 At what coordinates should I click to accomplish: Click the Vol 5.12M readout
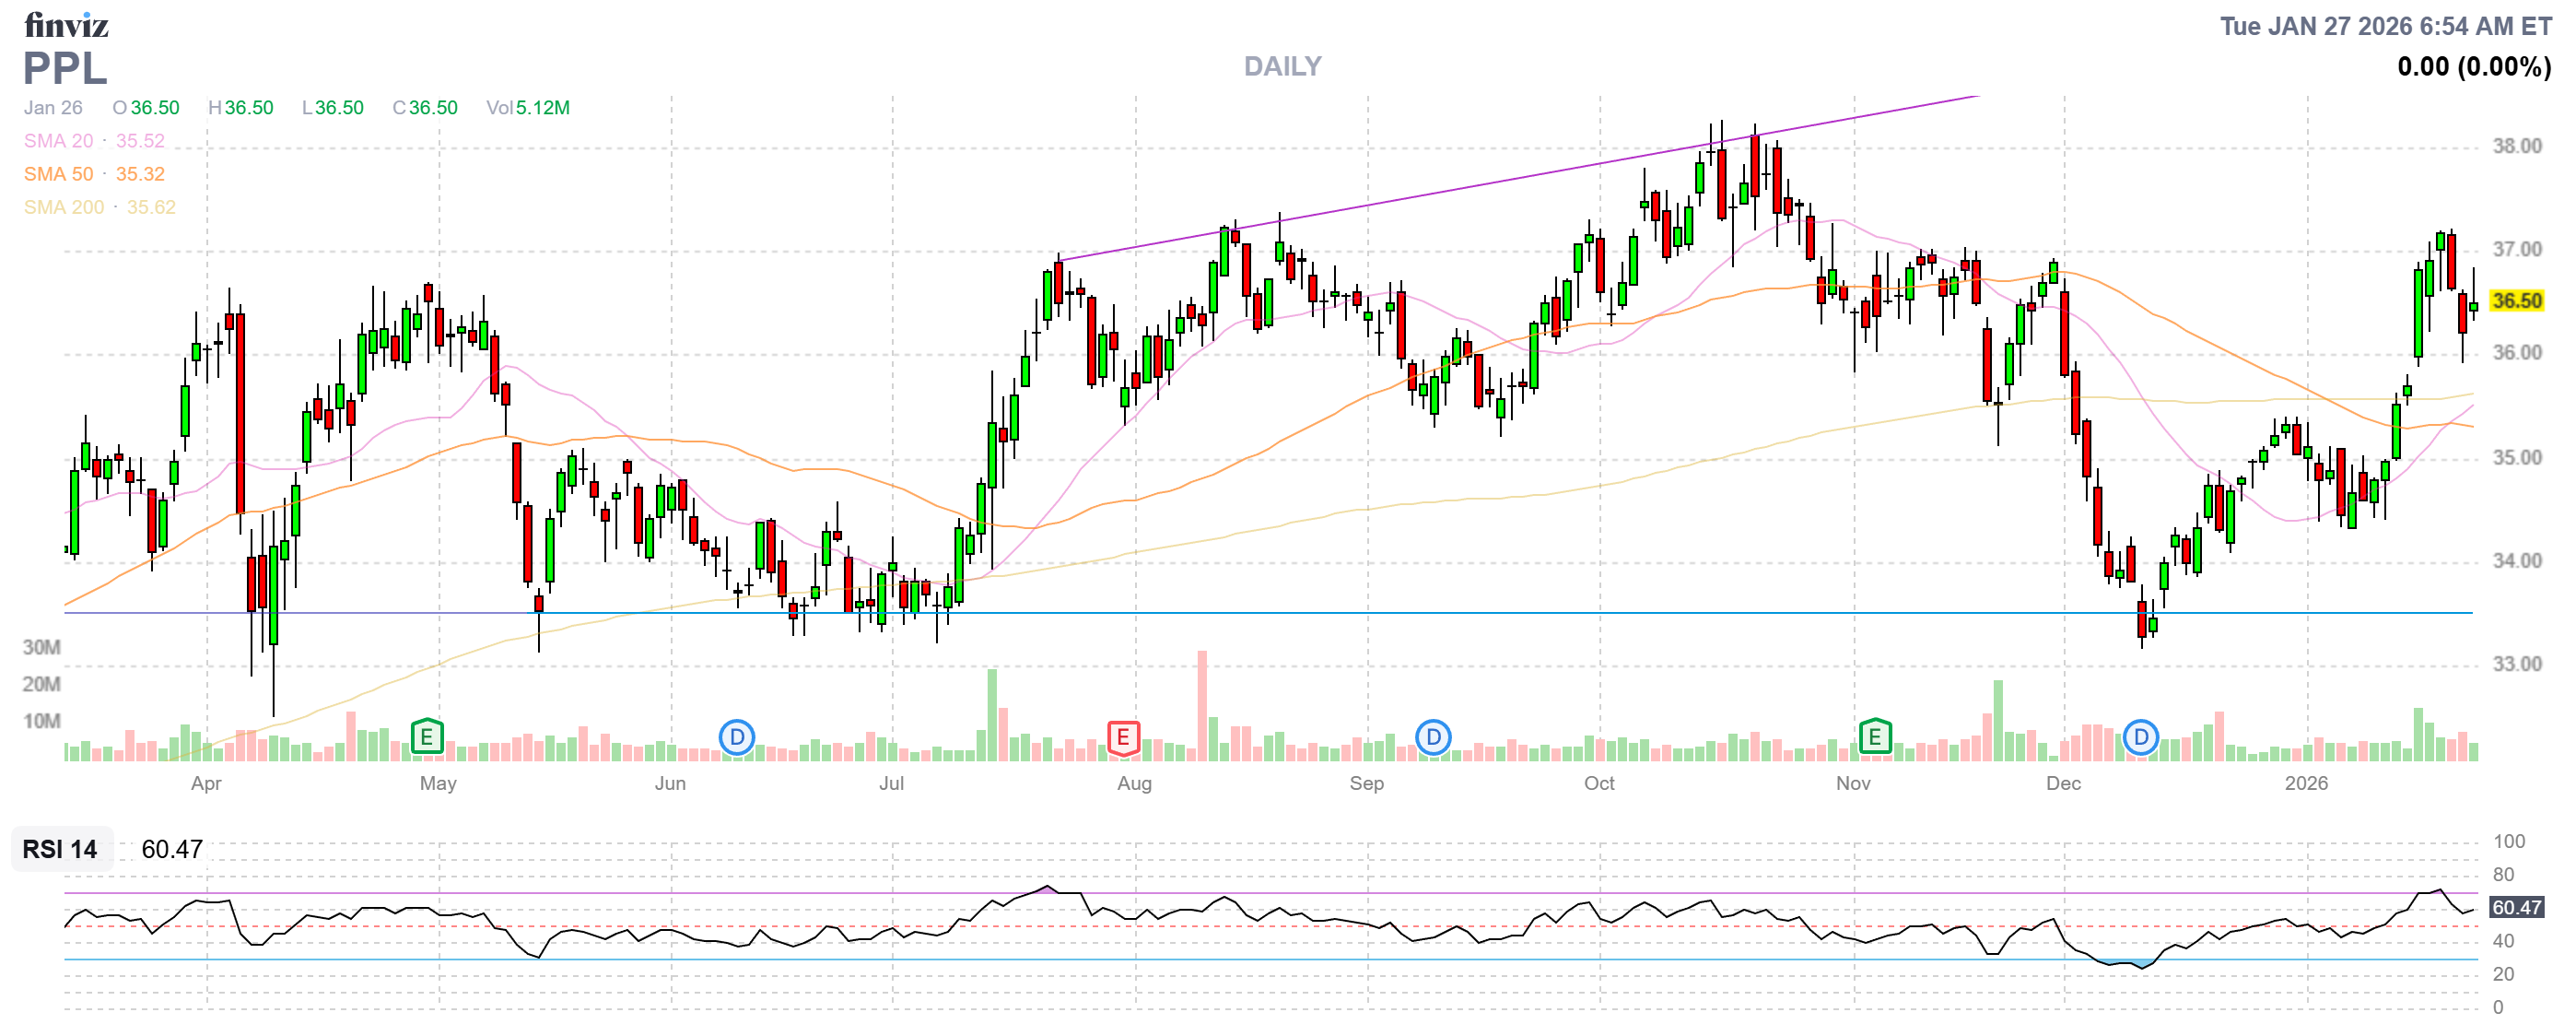[528, 108]
